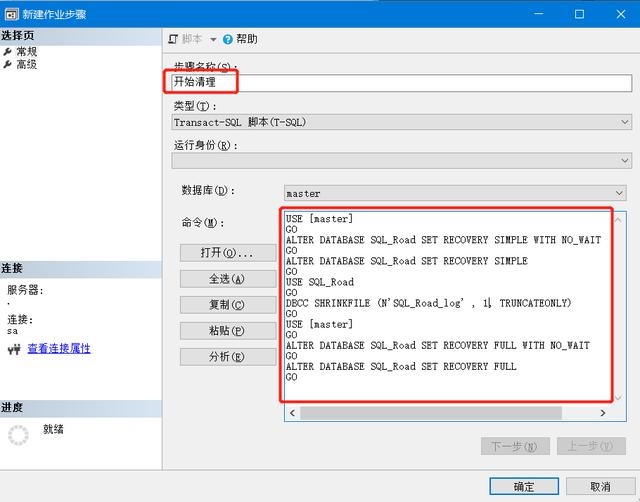Open the master database dropdown
This screenshot has width=640, height=502.
[x=455, y=193]
